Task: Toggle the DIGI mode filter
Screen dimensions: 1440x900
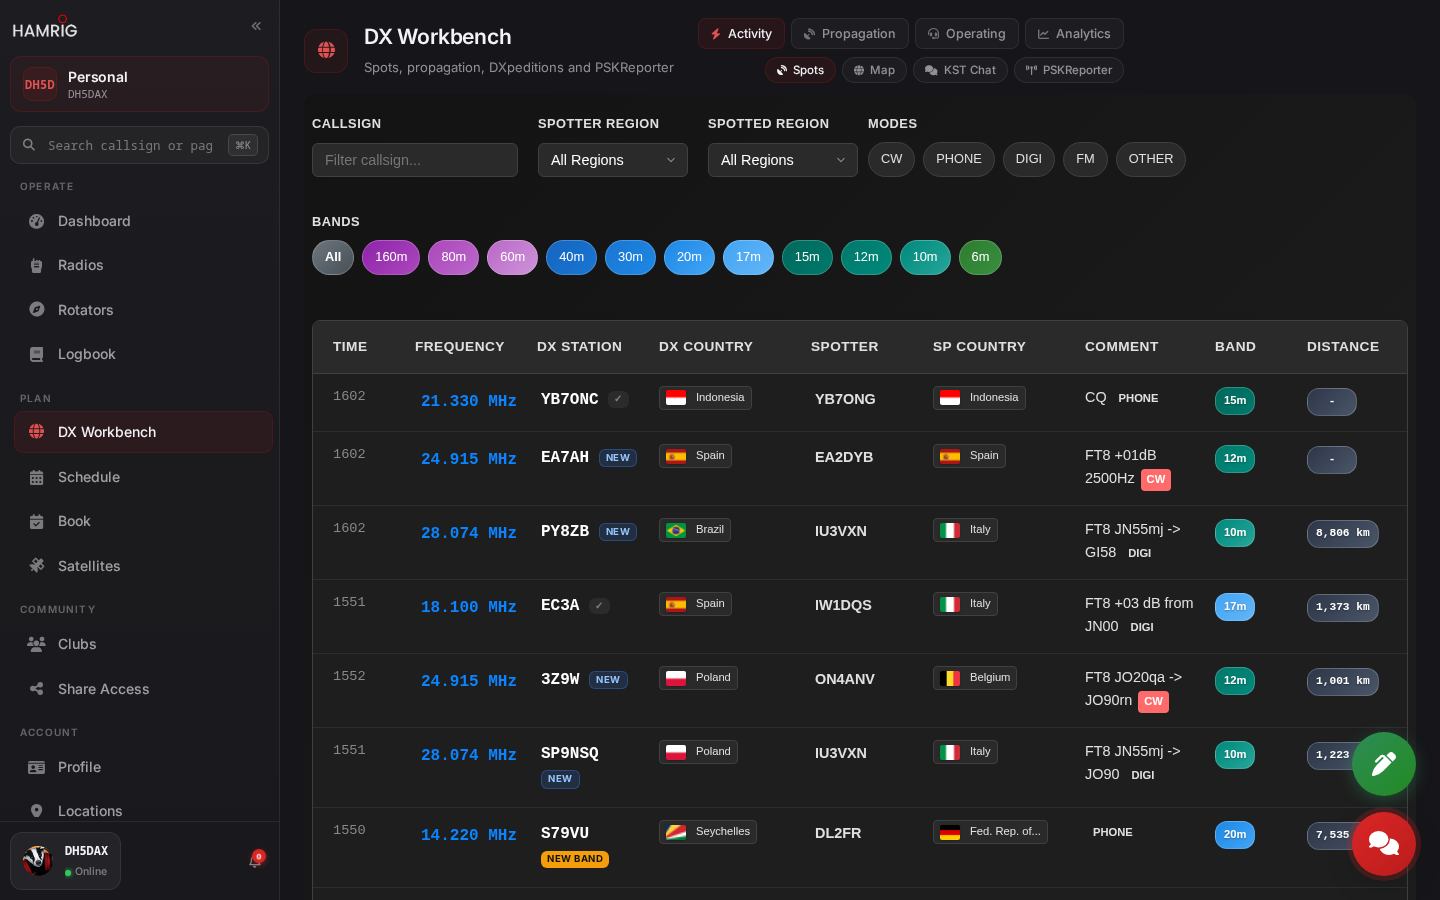Action: click(1029, 159)
